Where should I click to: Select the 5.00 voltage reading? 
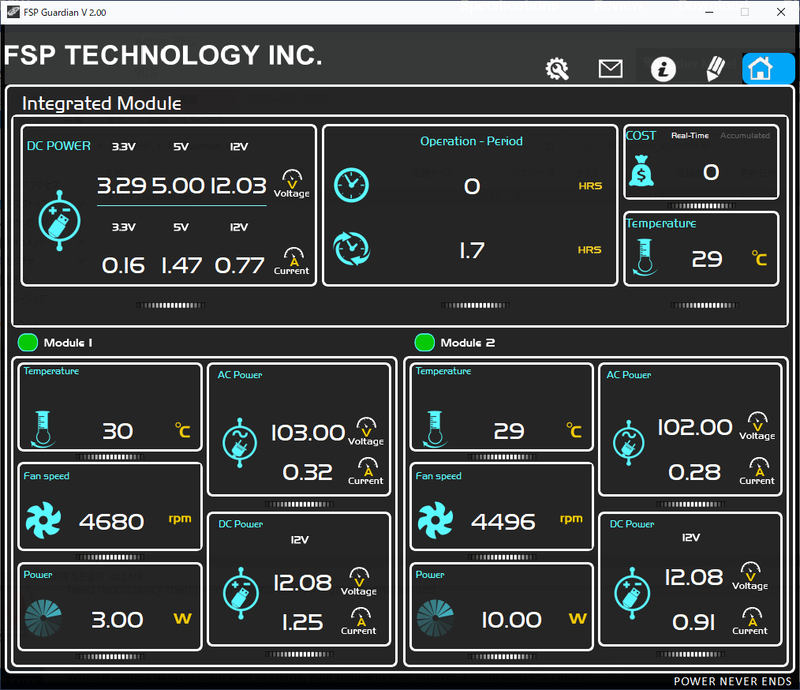(178, 185)
